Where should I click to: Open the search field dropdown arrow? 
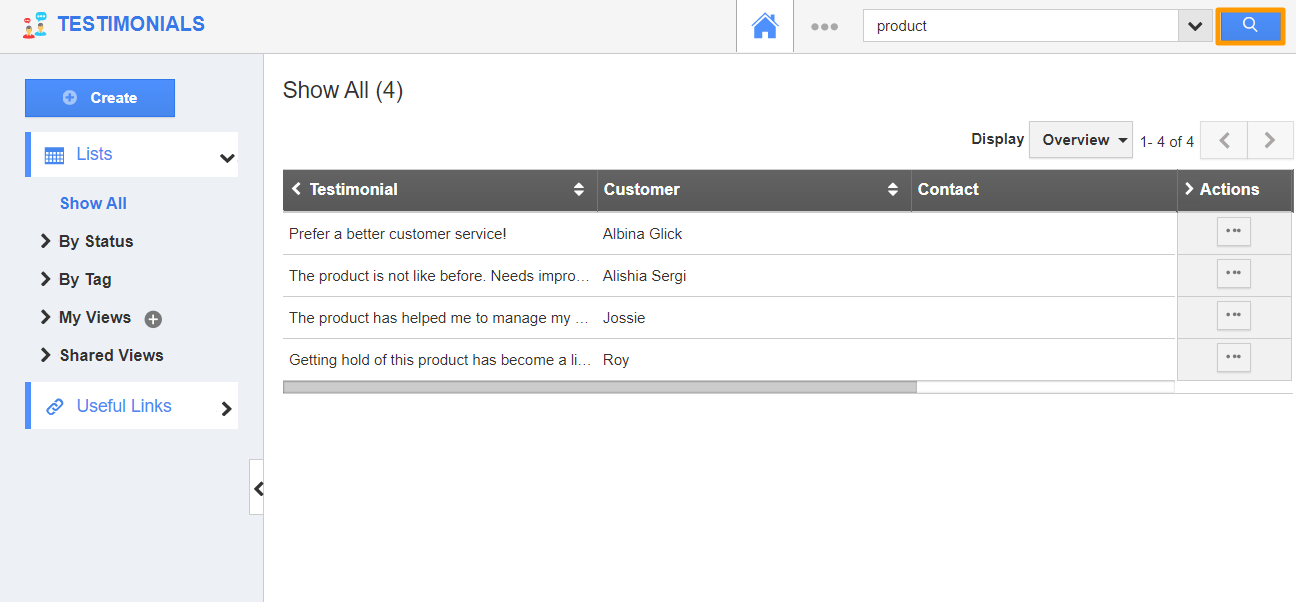click(1195, 26)
